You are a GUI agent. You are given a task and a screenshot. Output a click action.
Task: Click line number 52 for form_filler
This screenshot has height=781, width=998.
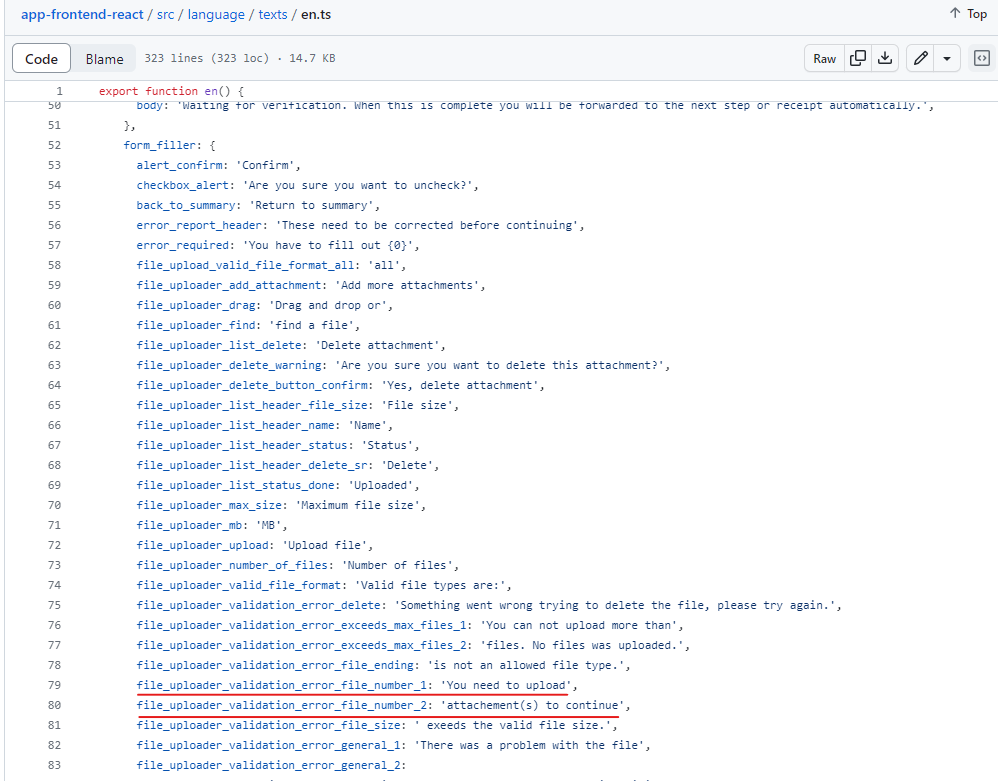[x=54, y=145]
